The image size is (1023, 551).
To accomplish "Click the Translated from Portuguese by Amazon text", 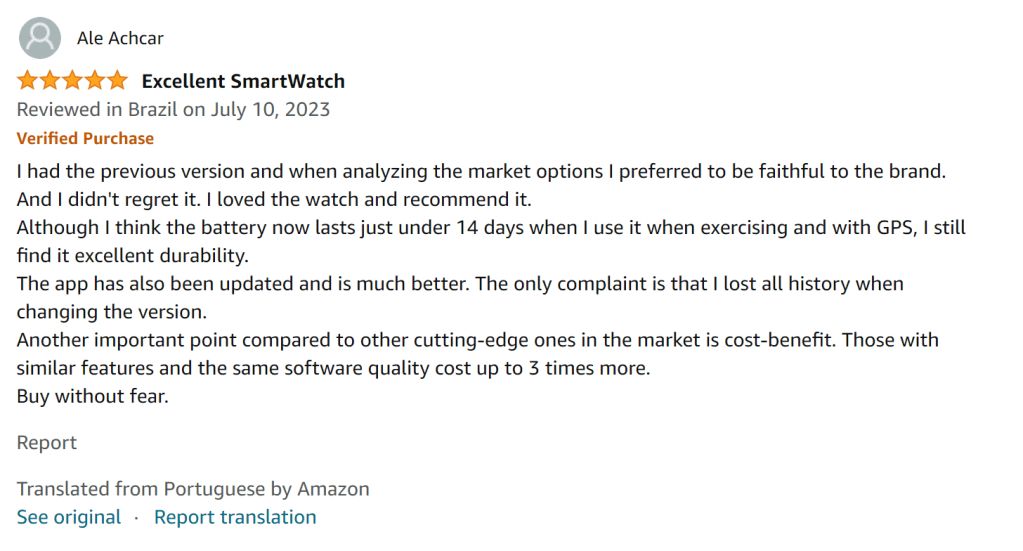I will (193, 489).
